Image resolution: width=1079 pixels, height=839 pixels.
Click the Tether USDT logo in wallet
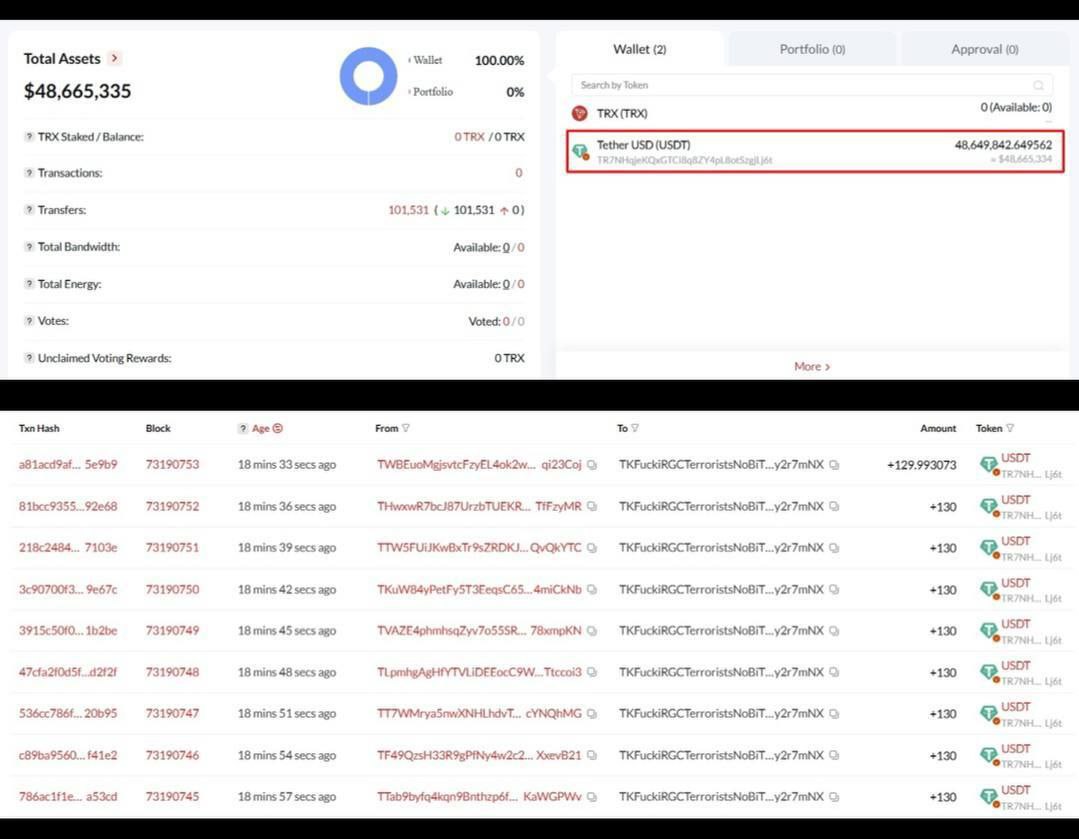coord(580,151)
